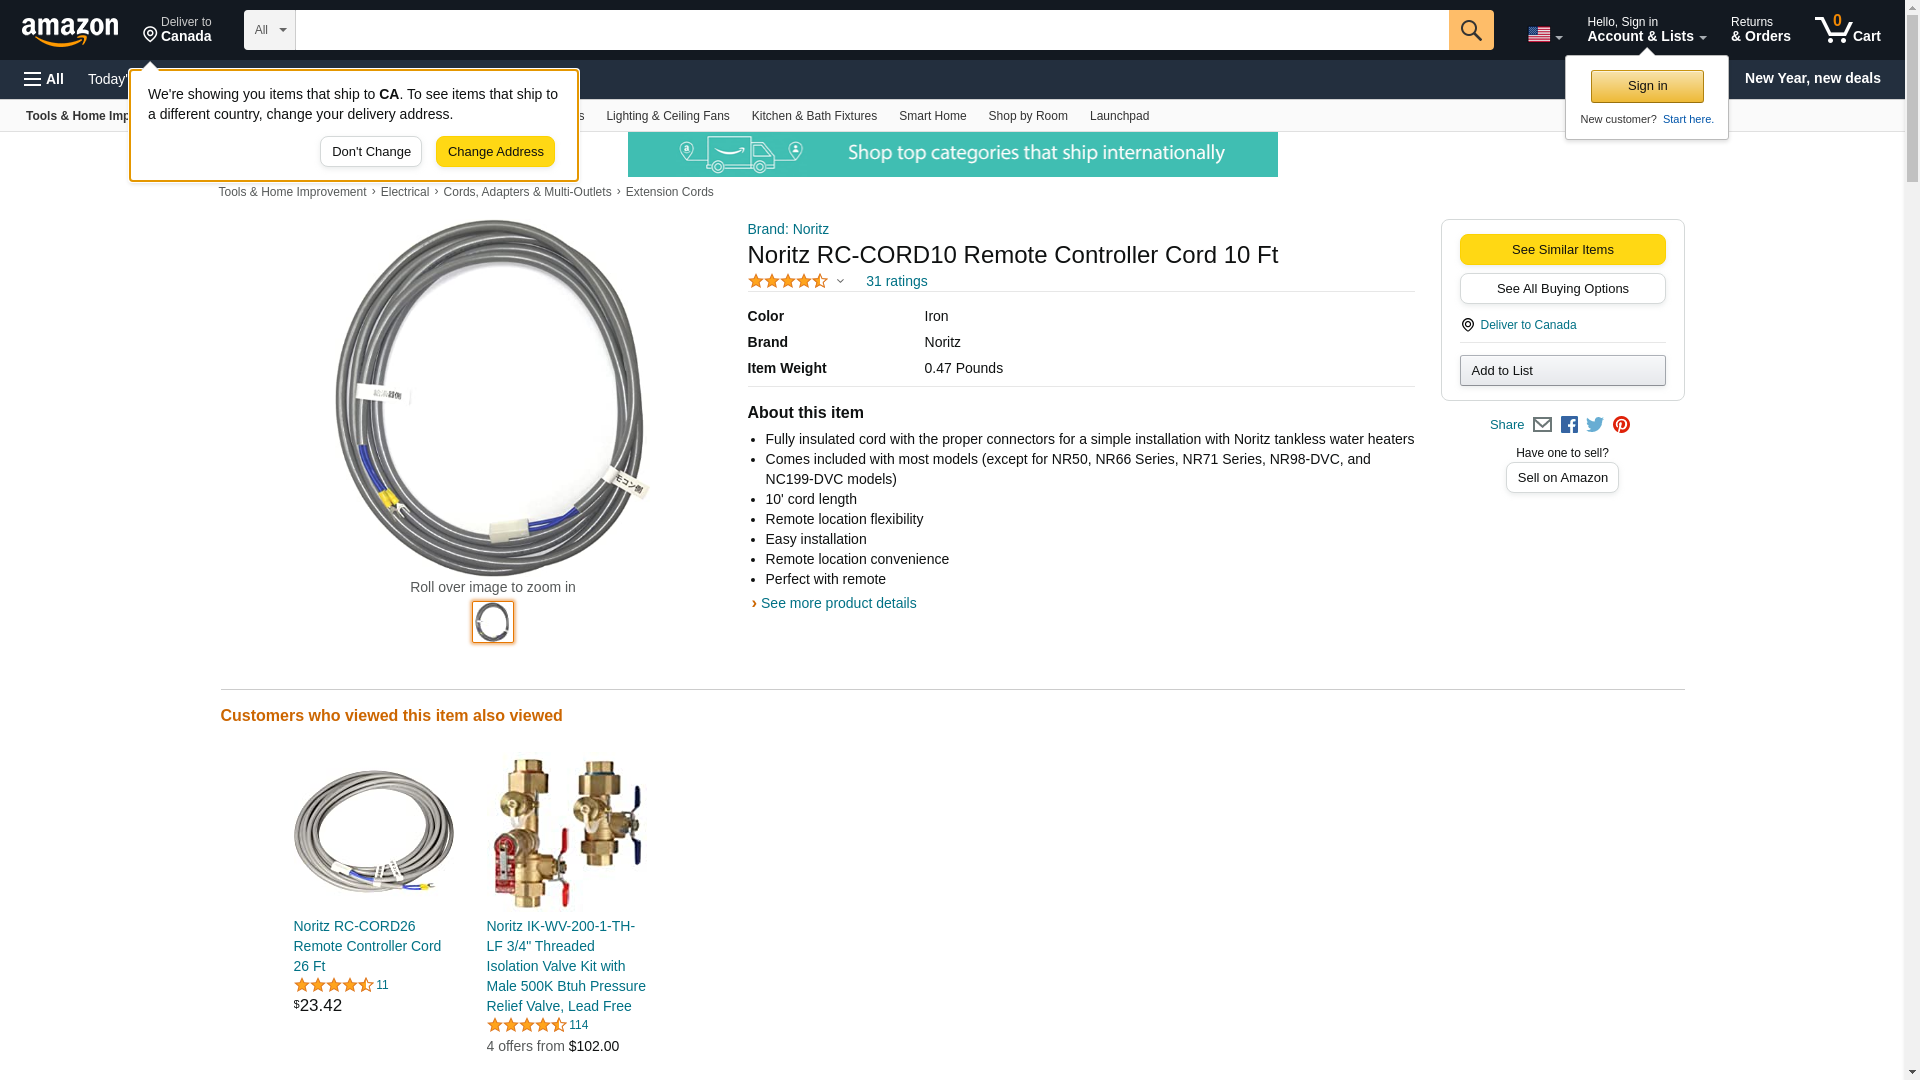Share product on Pinterest

[1621, 425]
